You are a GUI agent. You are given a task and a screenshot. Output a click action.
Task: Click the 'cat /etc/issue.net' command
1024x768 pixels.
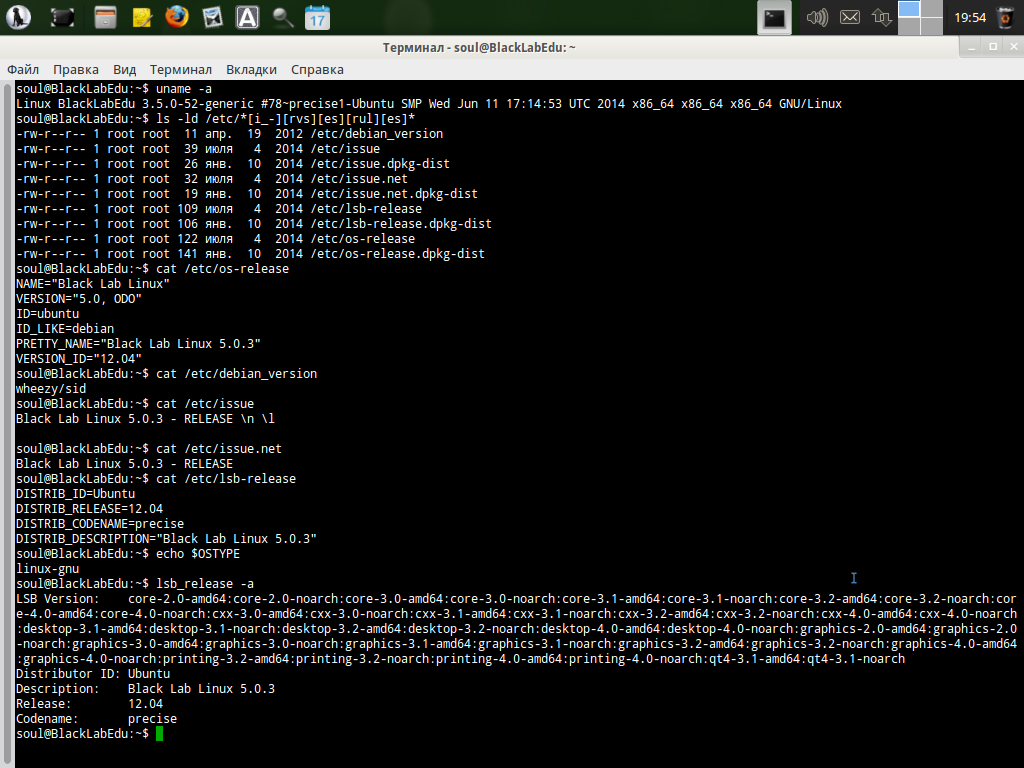pos(219,449)
